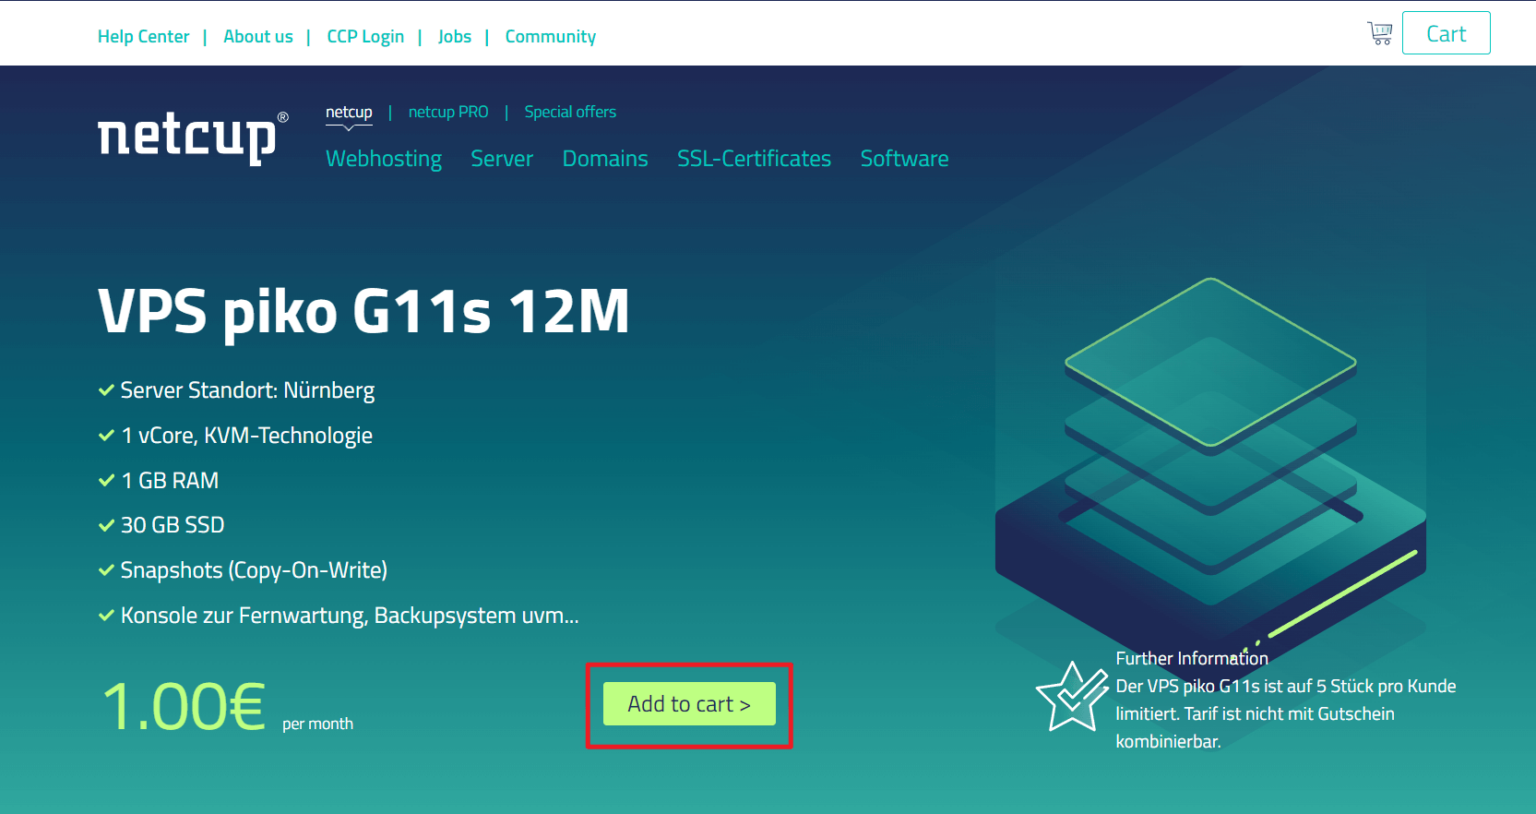Image resolution: width=1536 pixels, height=814 pixels.
Task: Open the Webhosting menu
Action: [x=383, y=159]
